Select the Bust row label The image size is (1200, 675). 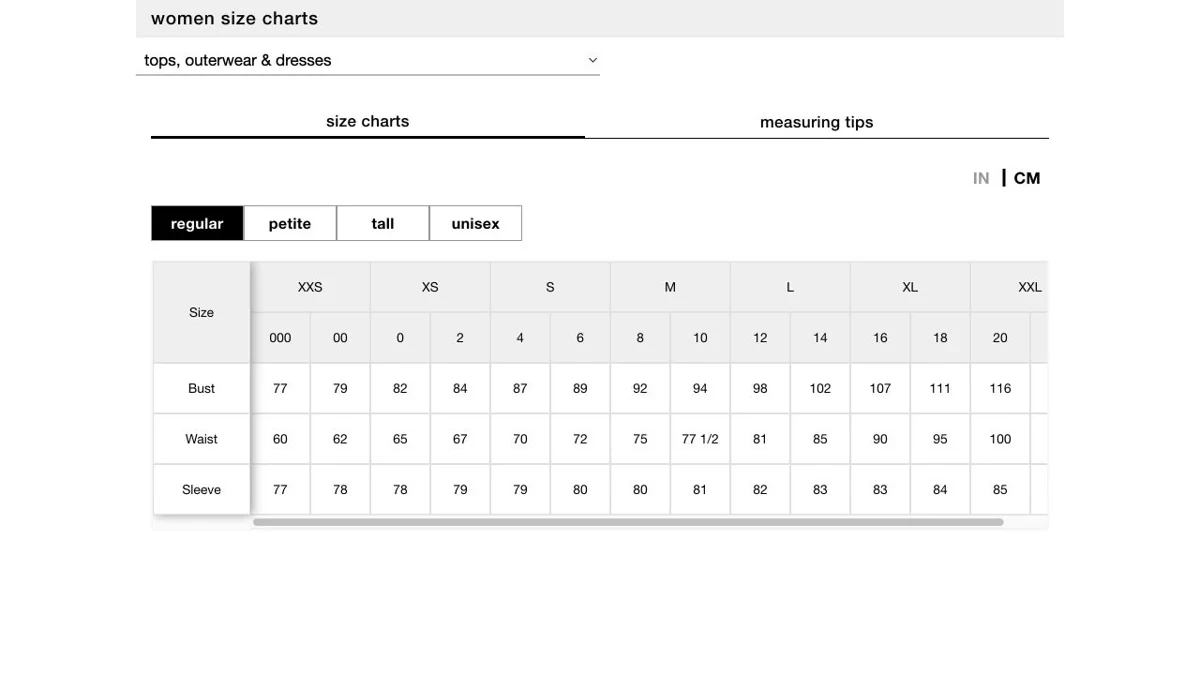[201, 388]
